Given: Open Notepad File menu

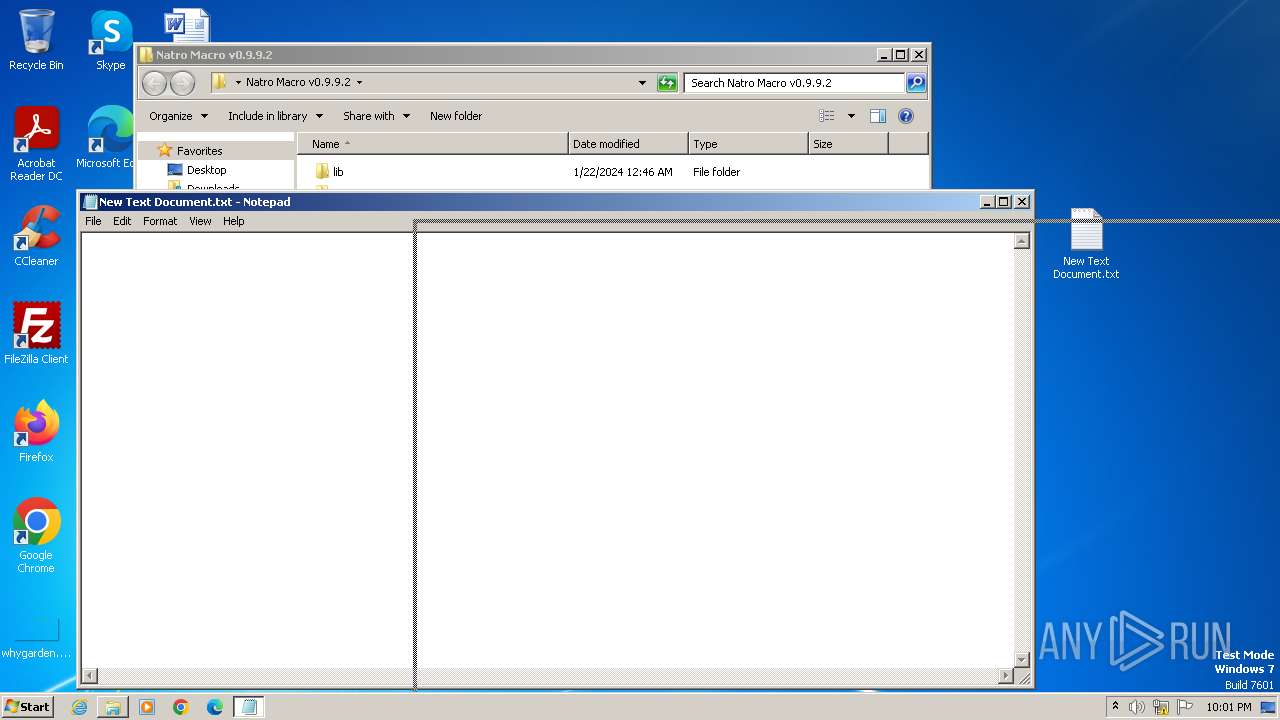Looking at the screenshot, I should [93, 221].
